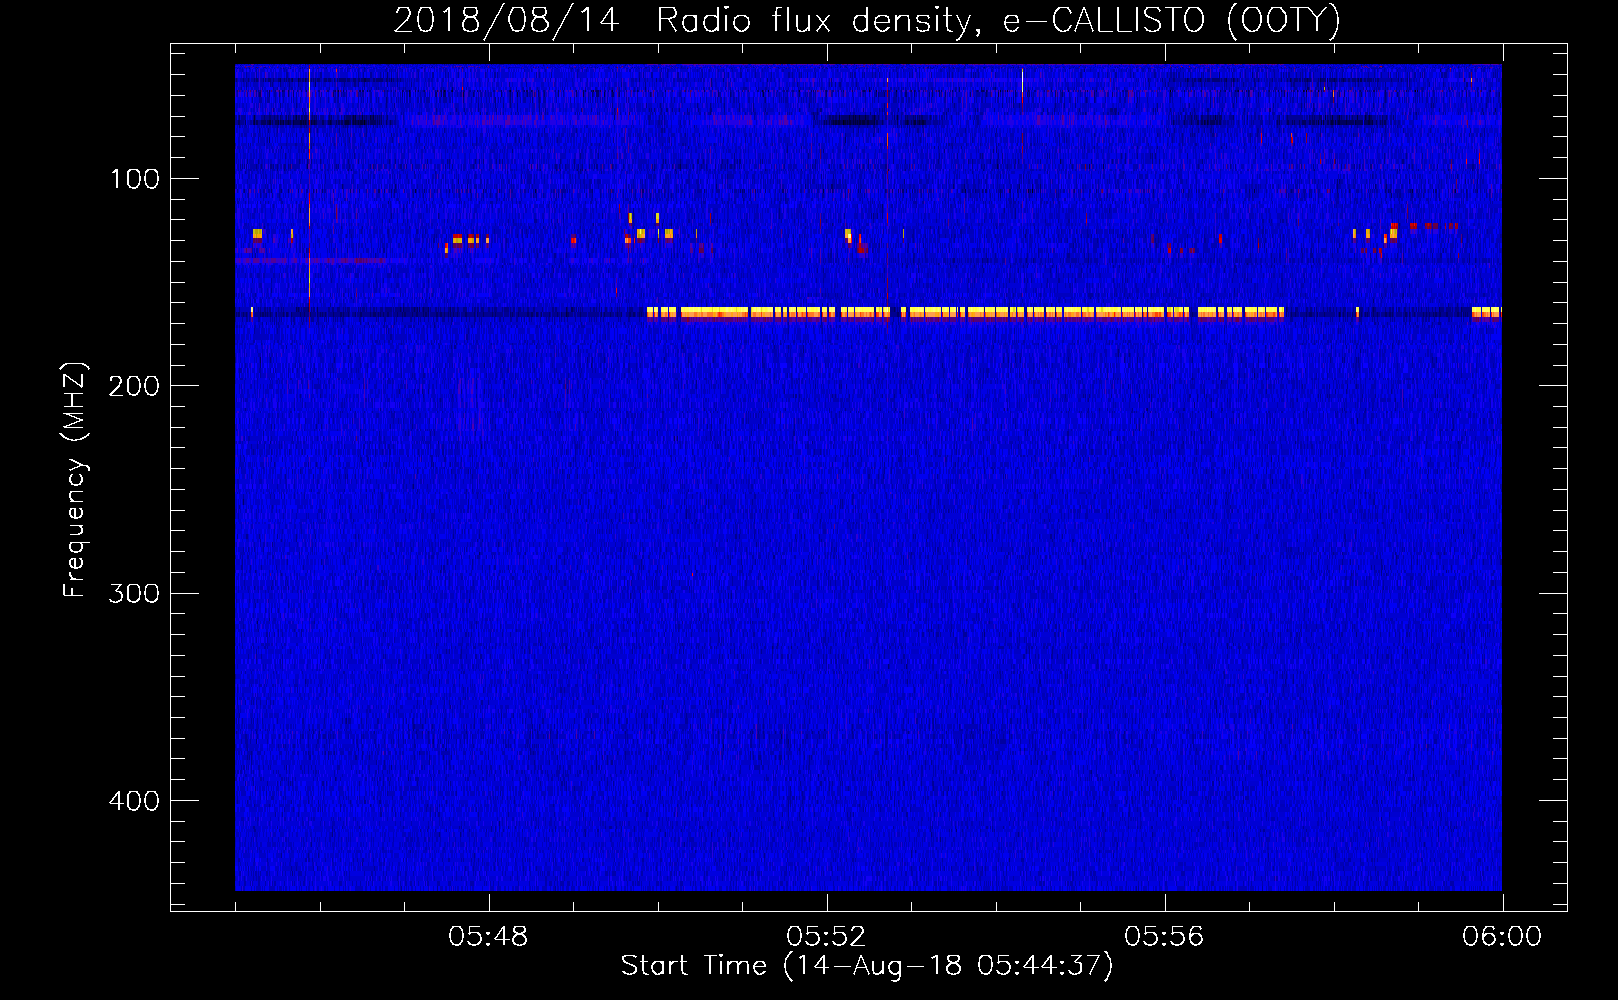Click the 05:48 time tick label

[x=488, y=937]
